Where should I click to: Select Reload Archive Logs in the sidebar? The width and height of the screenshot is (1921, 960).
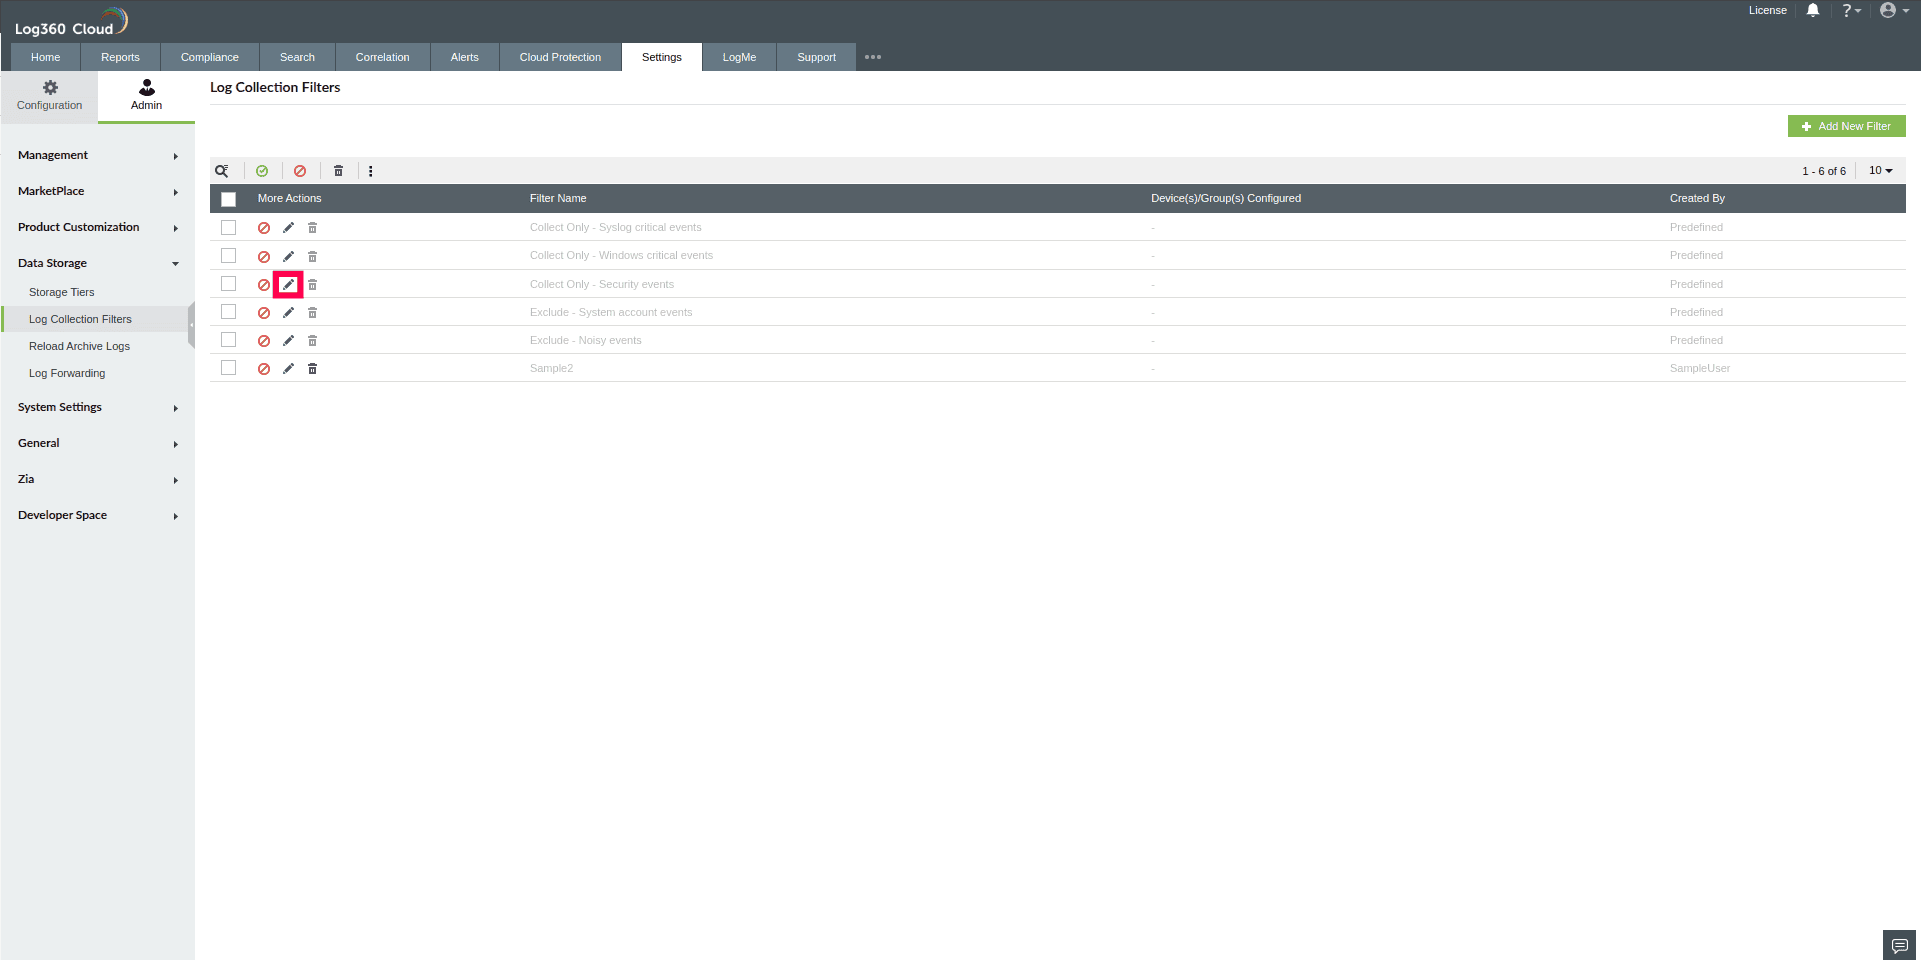(80, 346)
